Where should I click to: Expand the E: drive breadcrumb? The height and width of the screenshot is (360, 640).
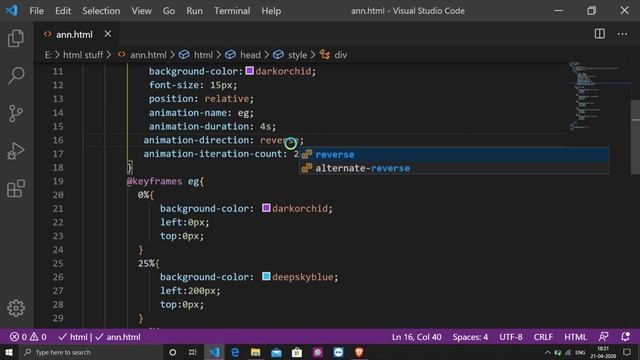tap(48, 55)
